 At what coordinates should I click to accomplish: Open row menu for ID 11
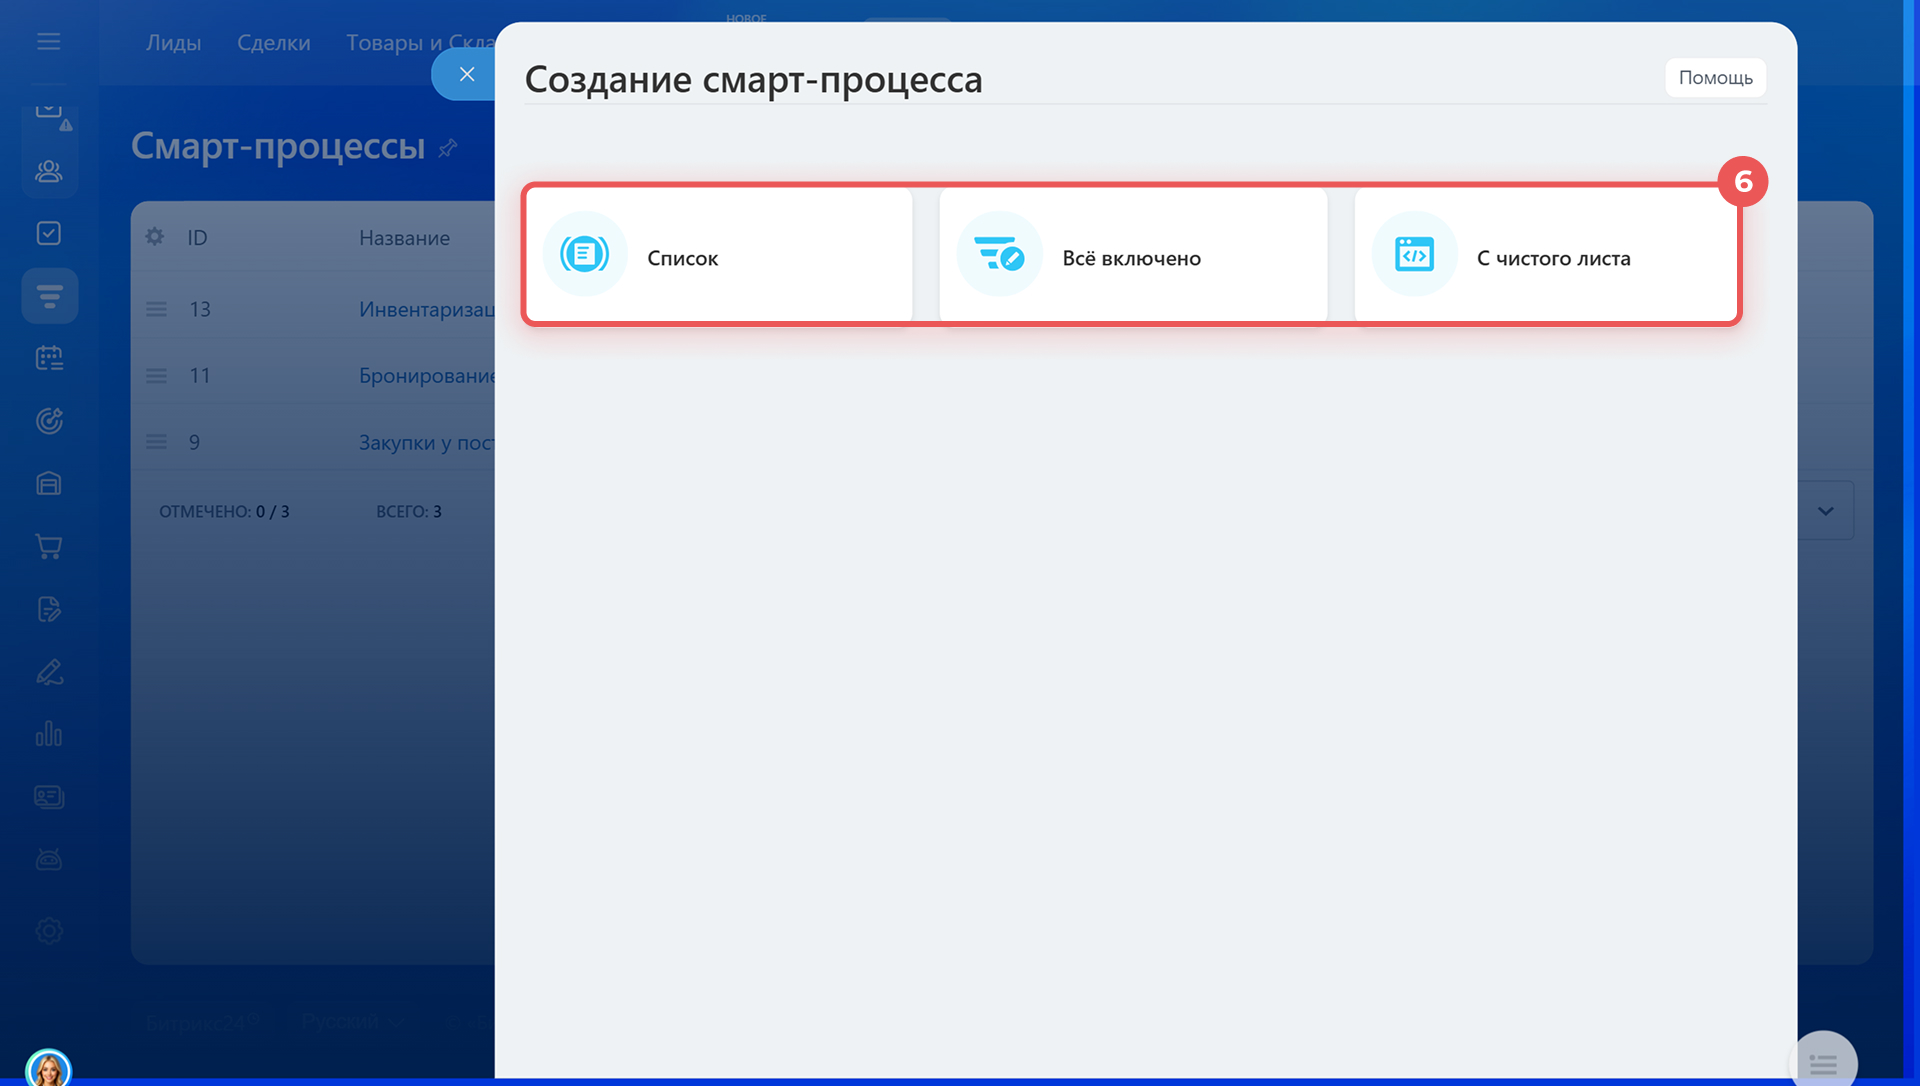pyautogui.click(x=156, y=376)
